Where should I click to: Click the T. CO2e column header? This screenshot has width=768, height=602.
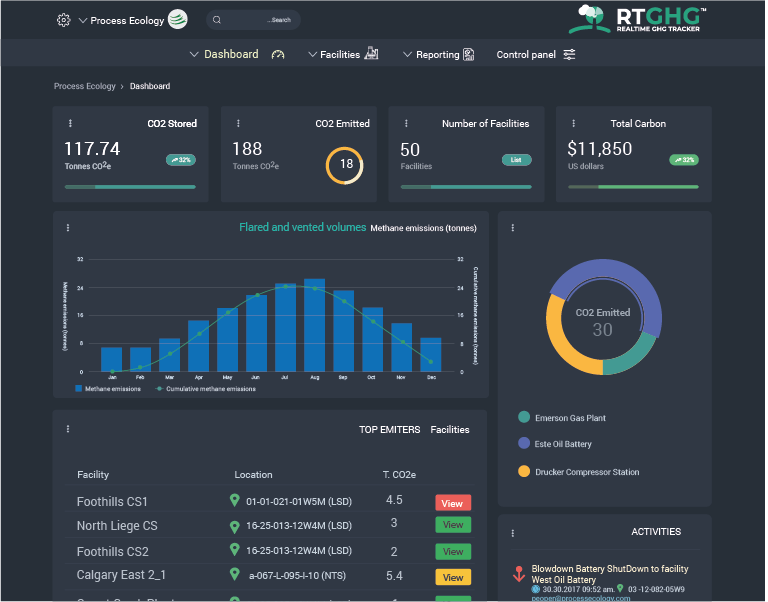tap(399, 475)
